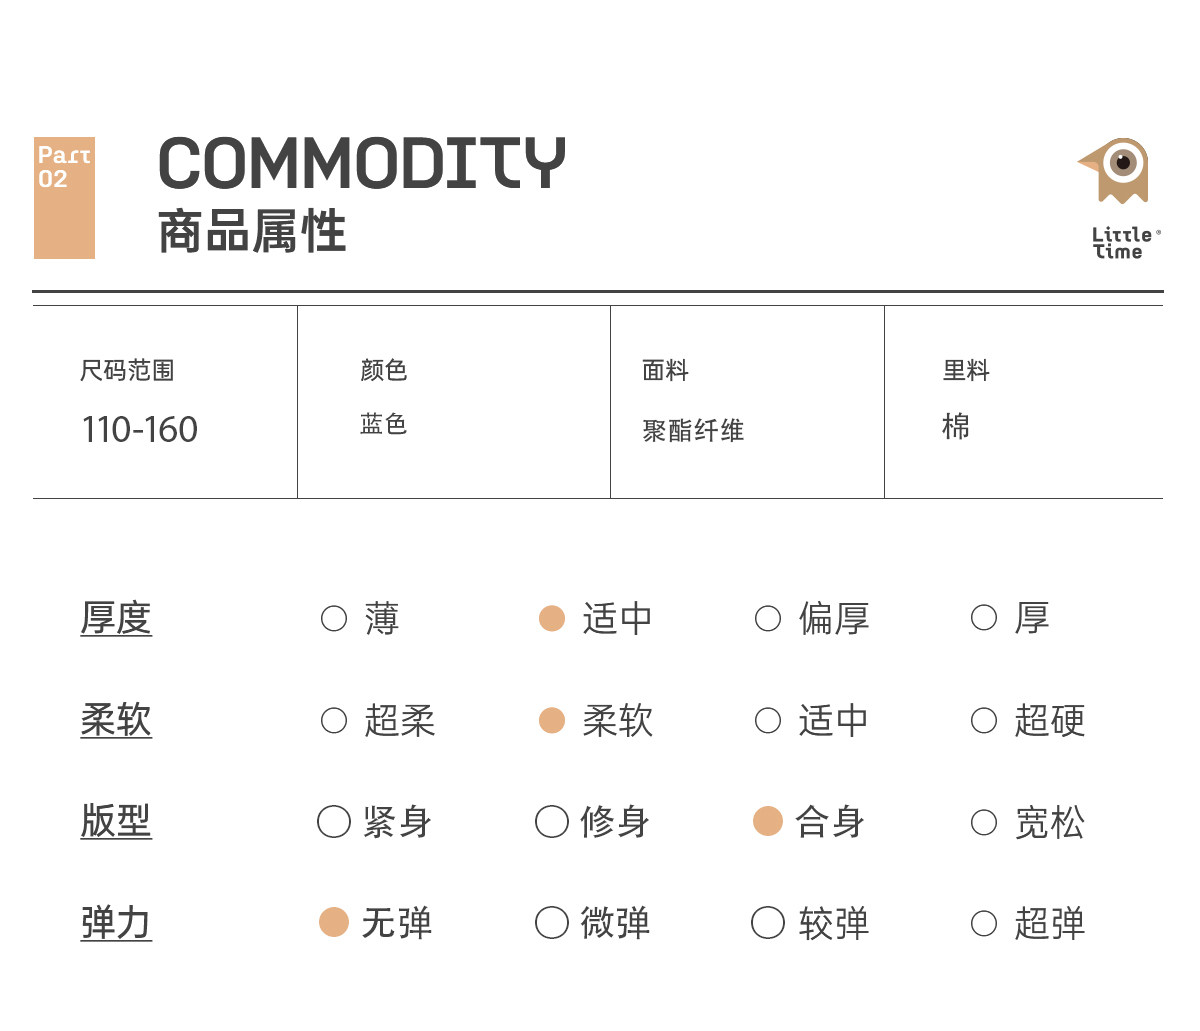Click the 110-160 size range value
The image size is (1200, 1031).
click(x=140, y=430)
